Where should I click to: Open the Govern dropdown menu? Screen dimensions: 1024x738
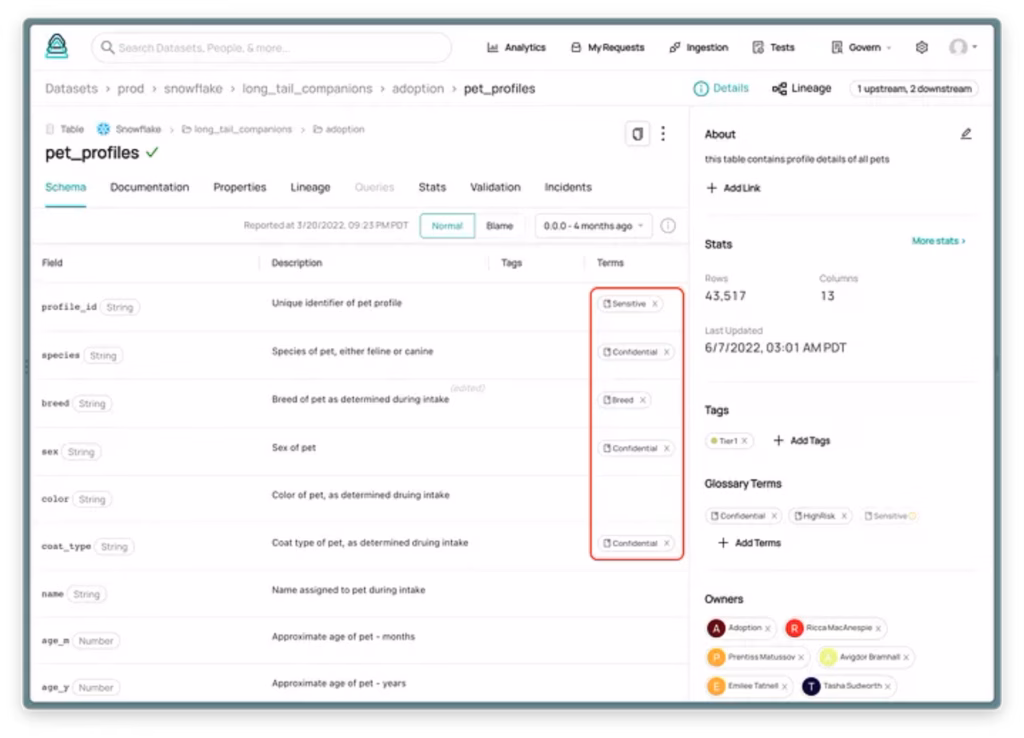[861, 47]
